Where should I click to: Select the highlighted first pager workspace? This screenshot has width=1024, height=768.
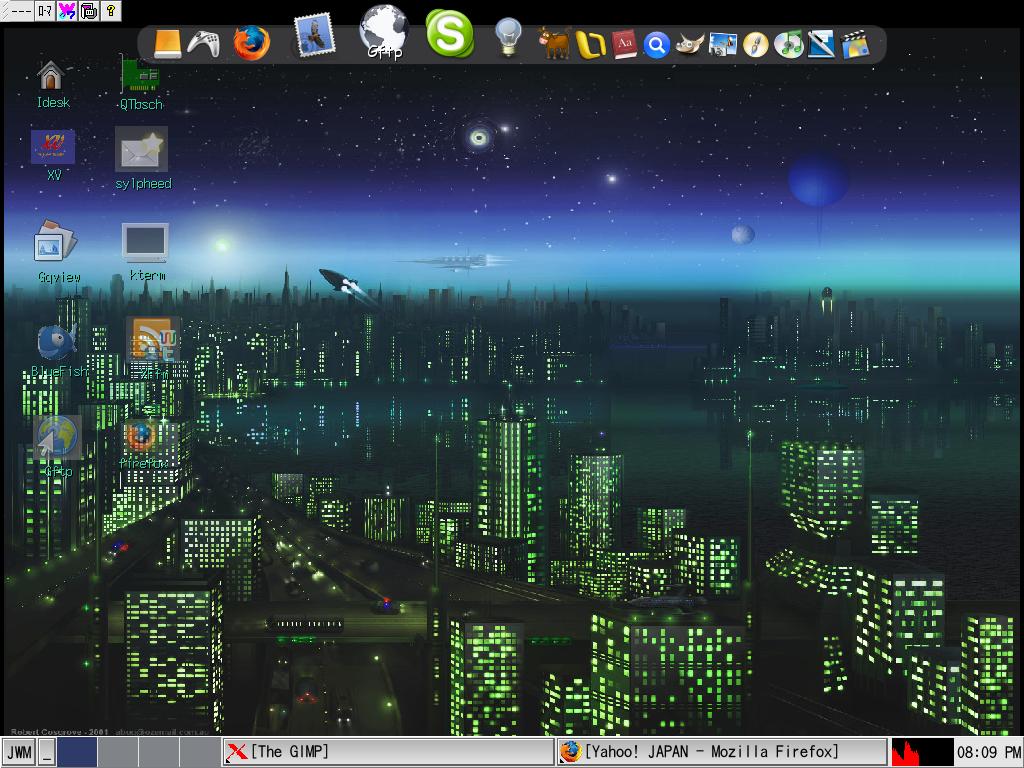(76, 752)
